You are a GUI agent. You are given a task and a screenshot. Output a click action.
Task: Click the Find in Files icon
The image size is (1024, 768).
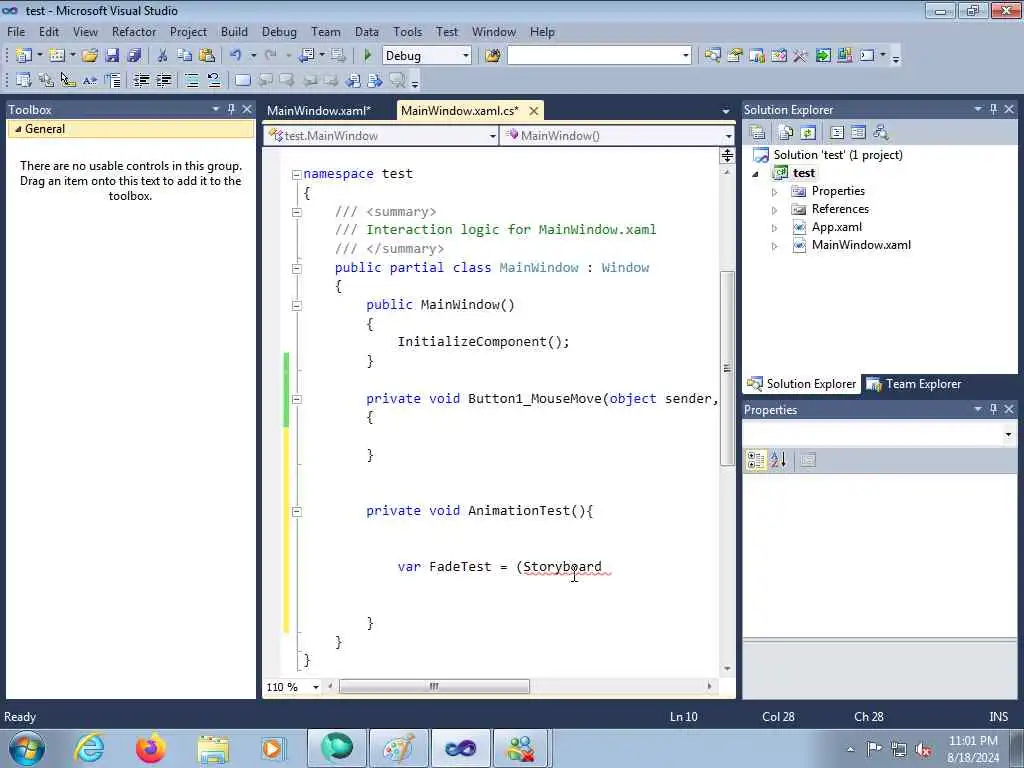(493, 56)
